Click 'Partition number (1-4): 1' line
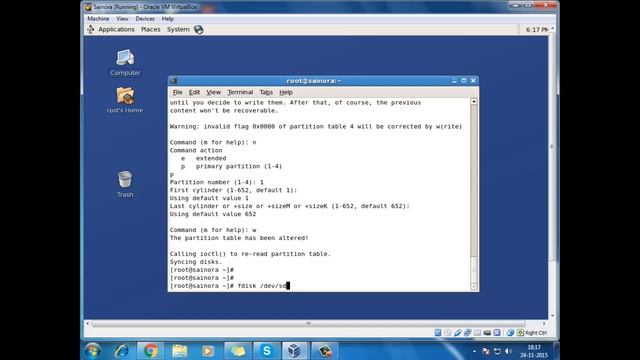This screenshot has width=640, height=360. tap(217, 182)
